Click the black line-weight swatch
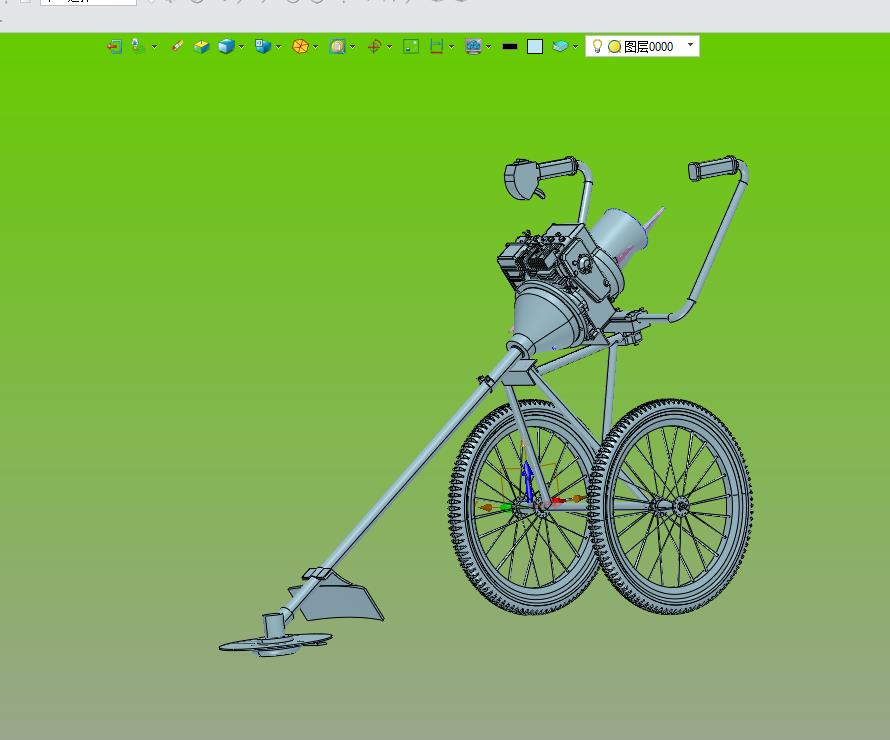890x740 pixels. 510,47
